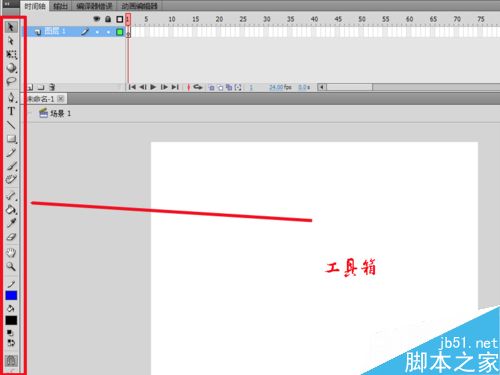Toggle onion skin outlines
Viewport: 500px width, 375px height.
pos(220,87)
